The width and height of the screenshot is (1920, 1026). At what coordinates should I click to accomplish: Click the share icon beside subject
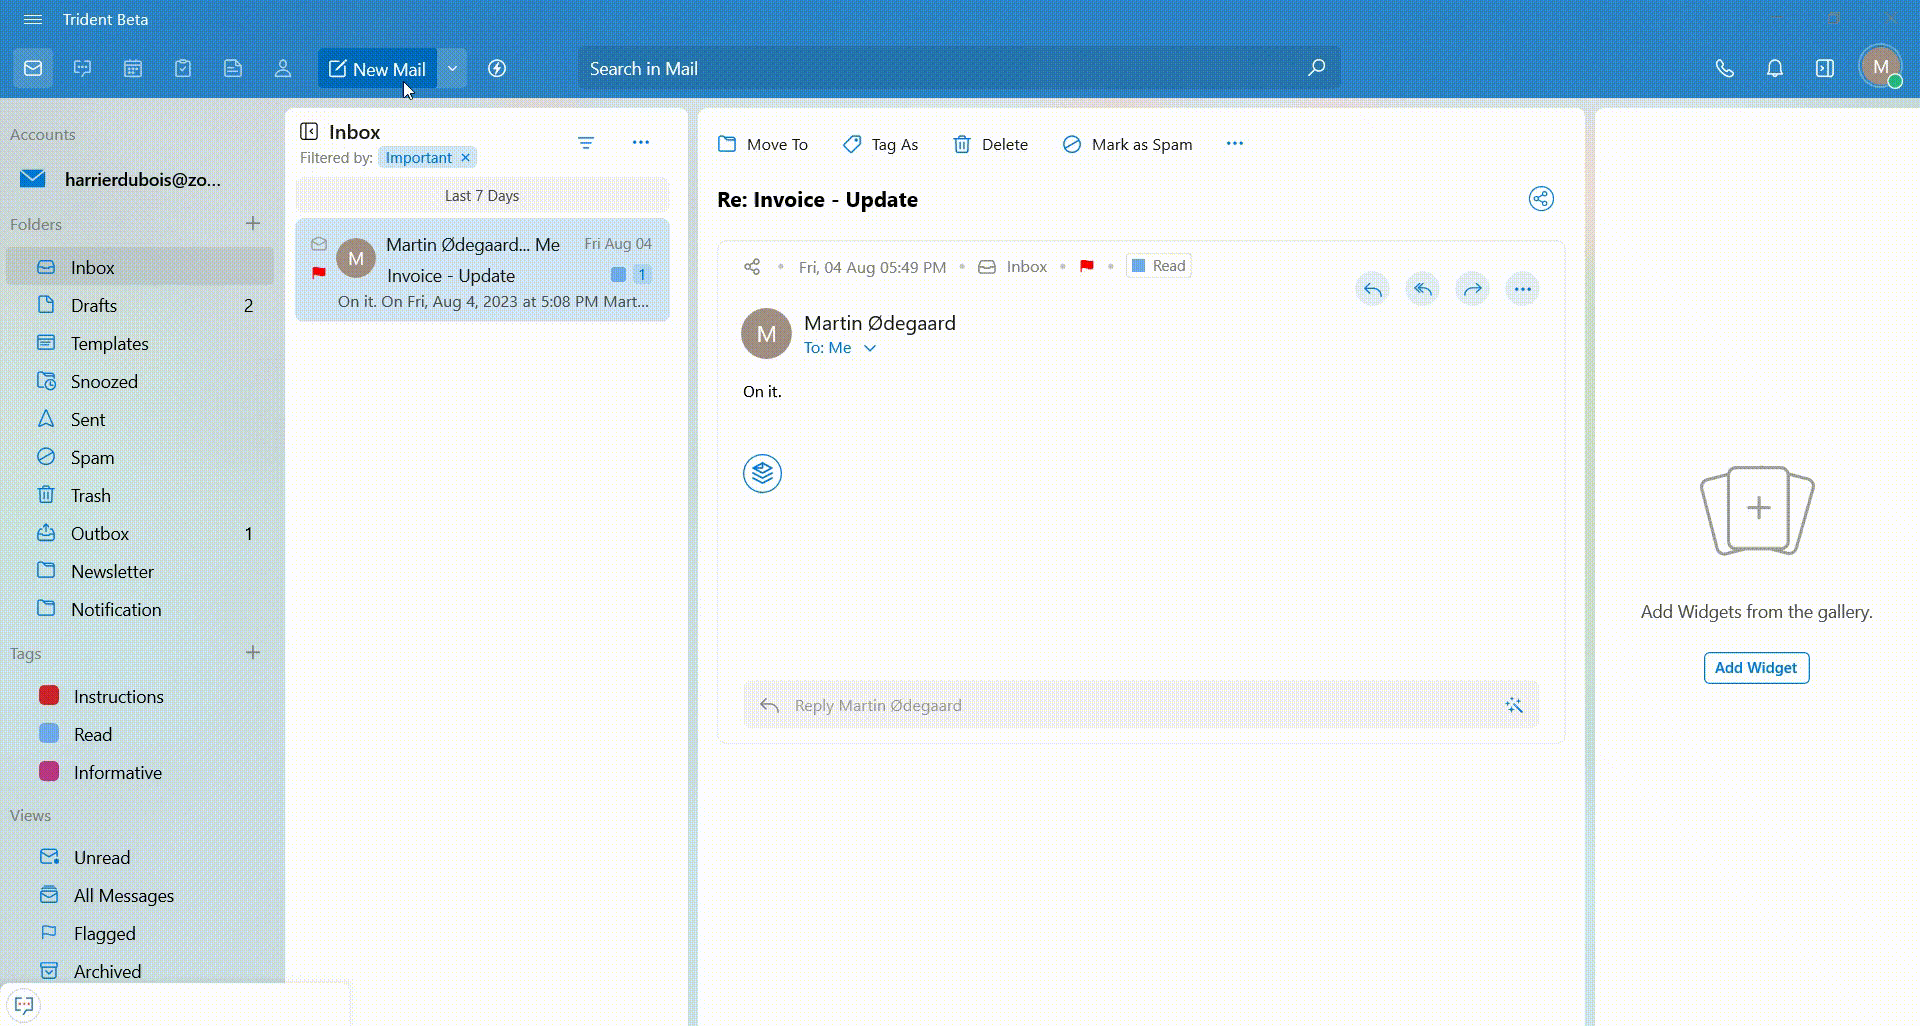coord(1541,199)
